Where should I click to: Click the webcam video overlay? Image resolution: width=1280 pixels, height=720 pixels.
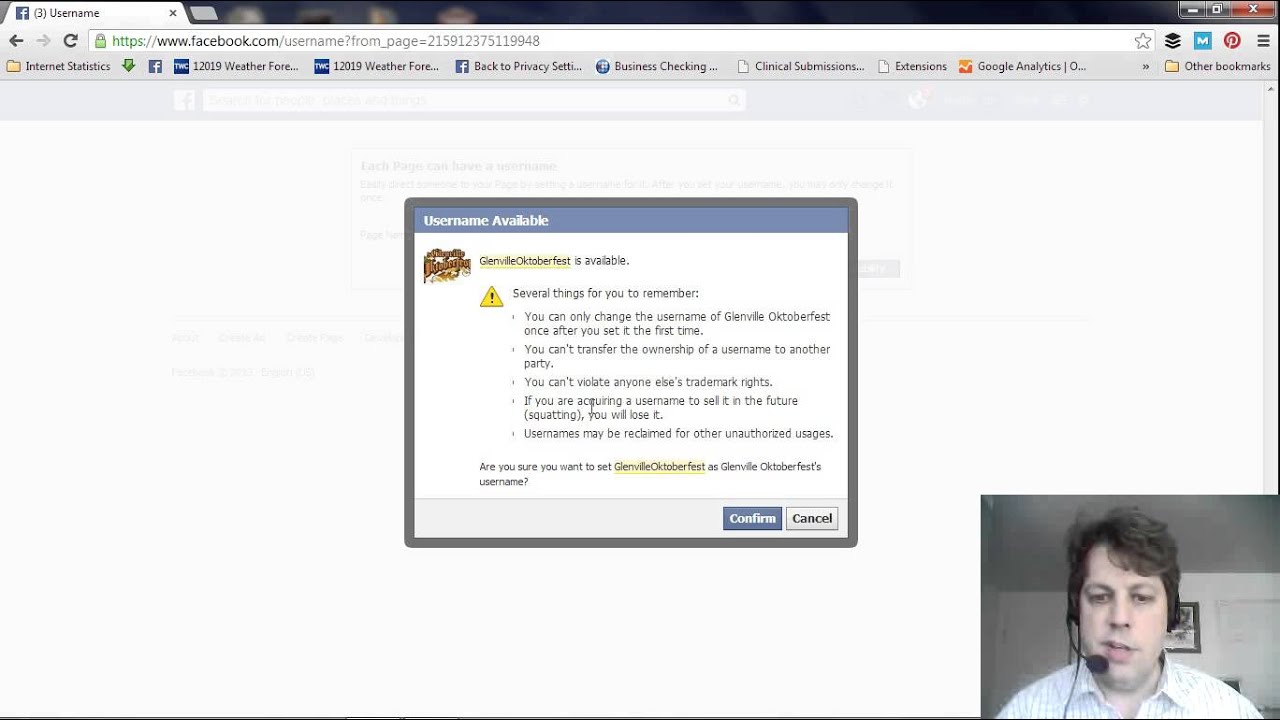(x=1130, y=606)
